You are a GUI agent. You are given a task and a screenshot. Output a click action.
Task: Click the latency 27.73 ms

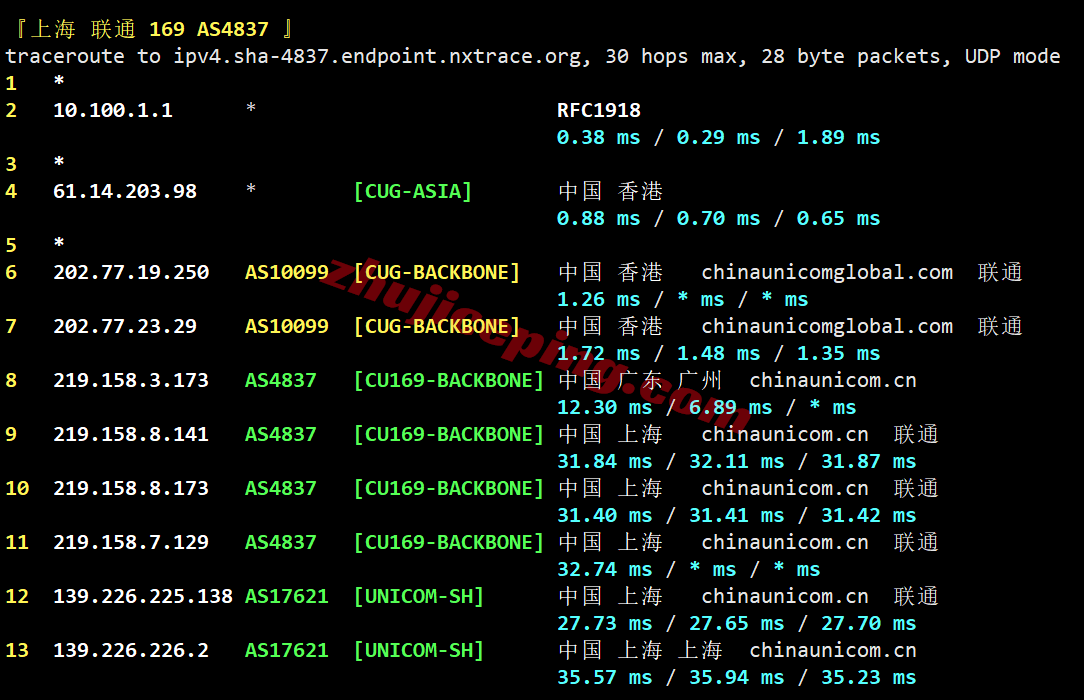(x=604, y=623)
